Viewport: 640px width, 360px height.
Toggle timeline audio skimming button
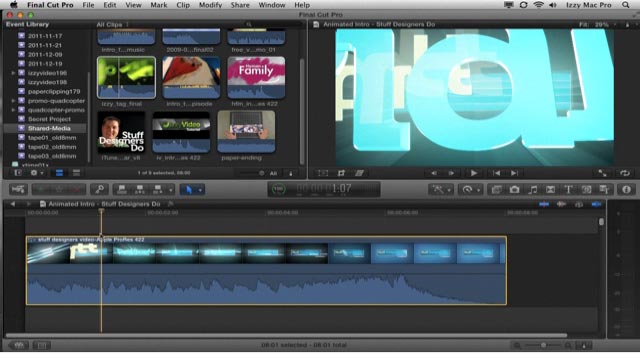point(562,204)
